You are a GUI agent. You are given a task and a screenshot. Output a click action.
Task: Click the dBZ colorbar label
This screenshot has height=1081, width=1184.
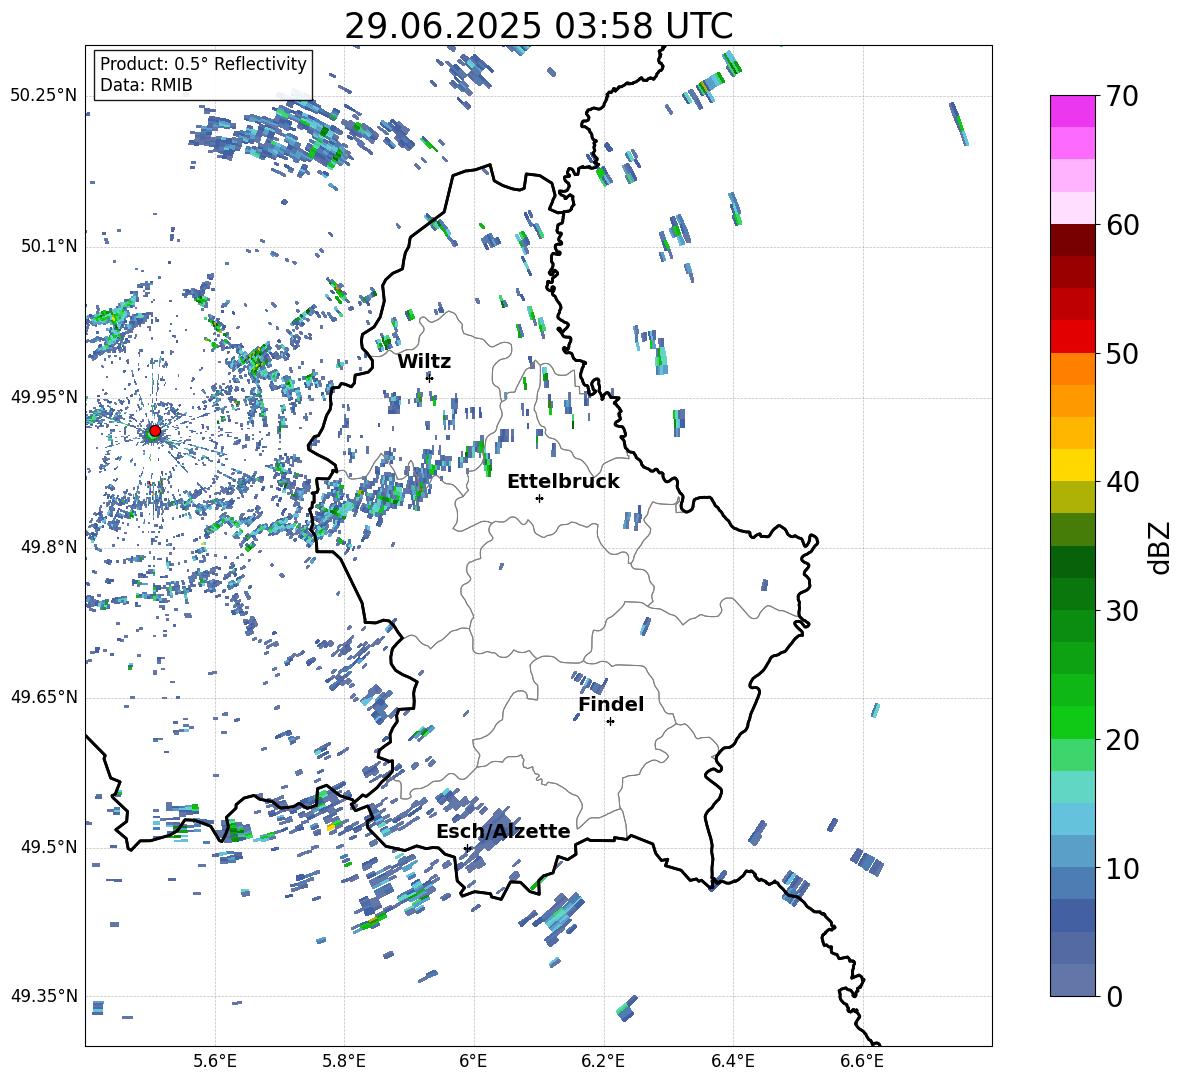point(1161,548)
